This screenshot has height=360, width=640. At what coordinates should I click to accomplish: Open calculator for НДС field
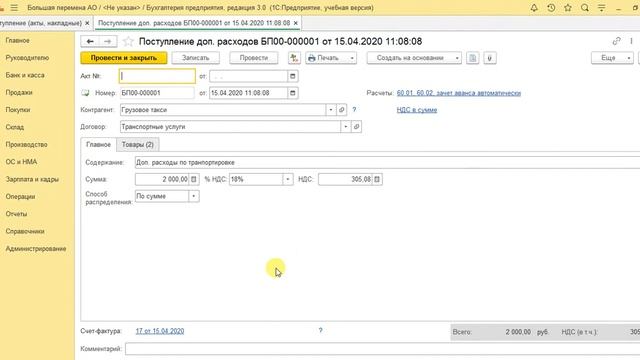coord(377,179)
